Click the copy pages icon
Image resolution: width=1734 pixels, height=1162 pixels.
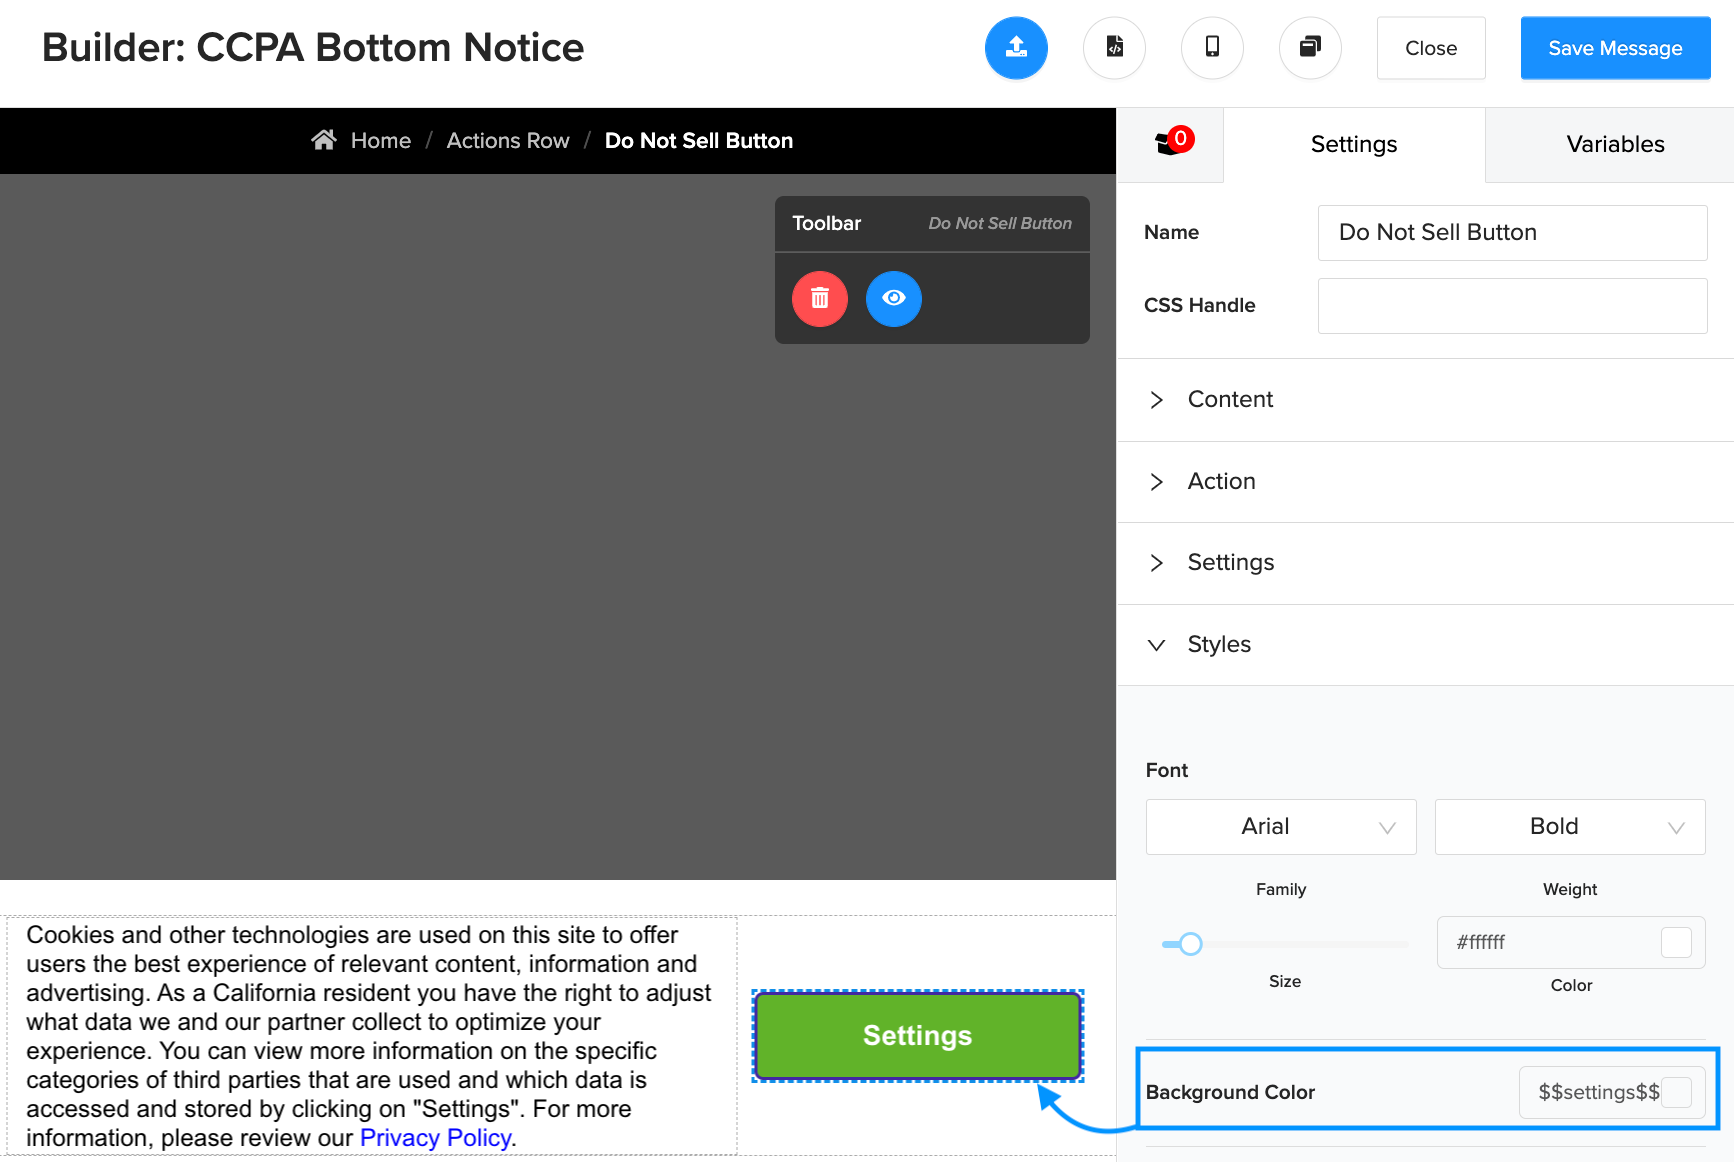click(1310, 47)
